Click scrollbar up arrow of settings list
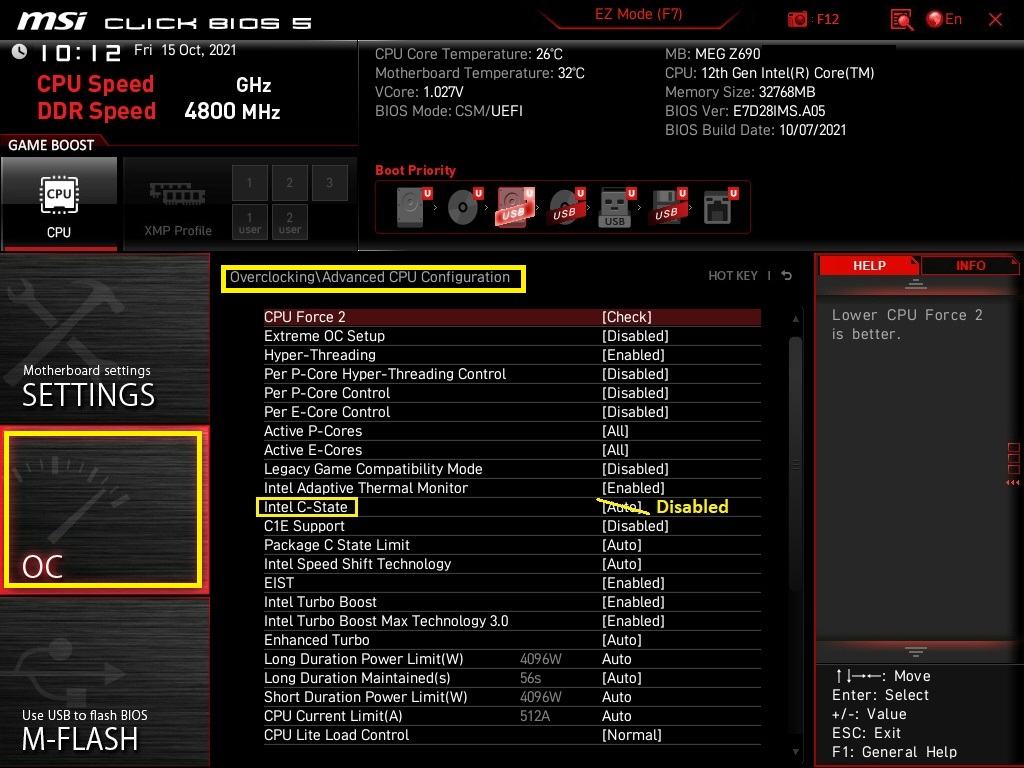The image size is (1024, 768). (795, 319)
